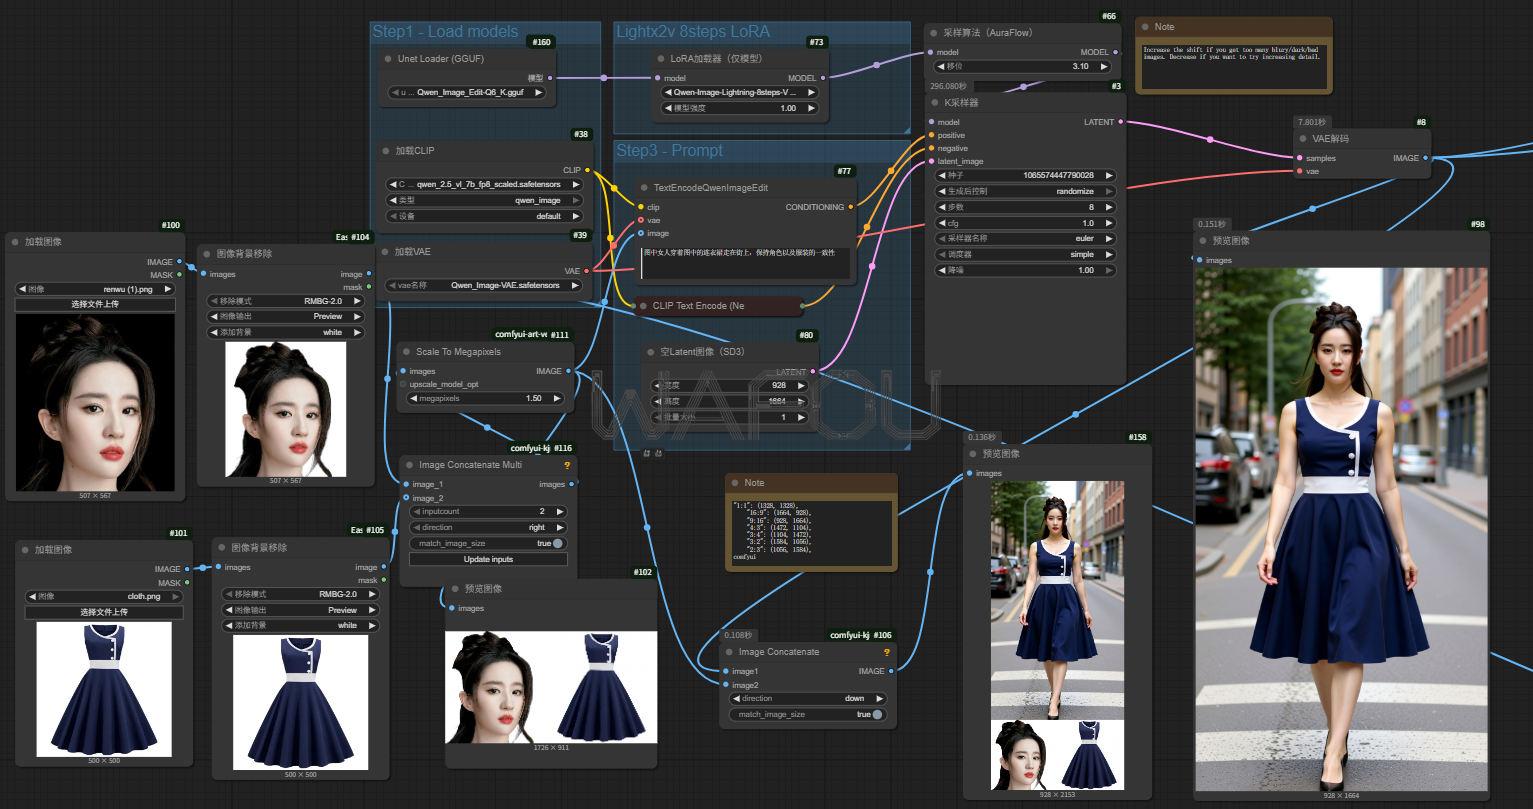Image resolution: width=1533 pixels, height=809 pixels.
Task: Open 类型 qwen_image type dropdown
Action: (485, 200)
